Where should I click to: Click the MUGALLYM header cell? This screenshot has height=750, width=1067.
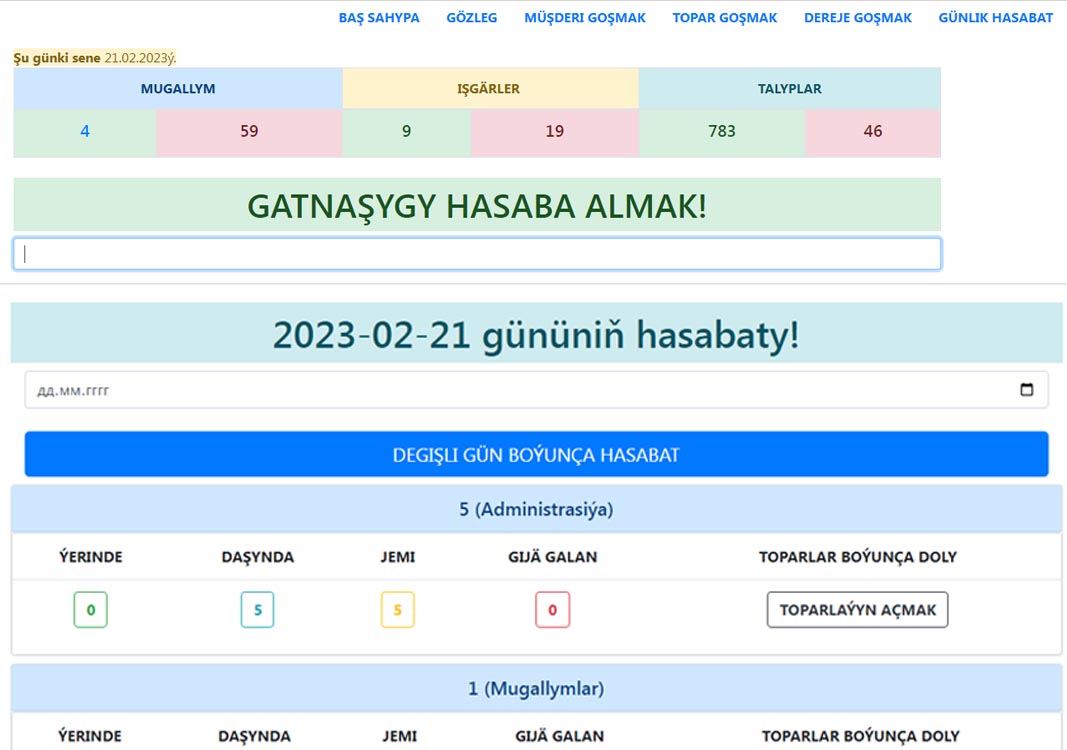[x=178, y=88]
